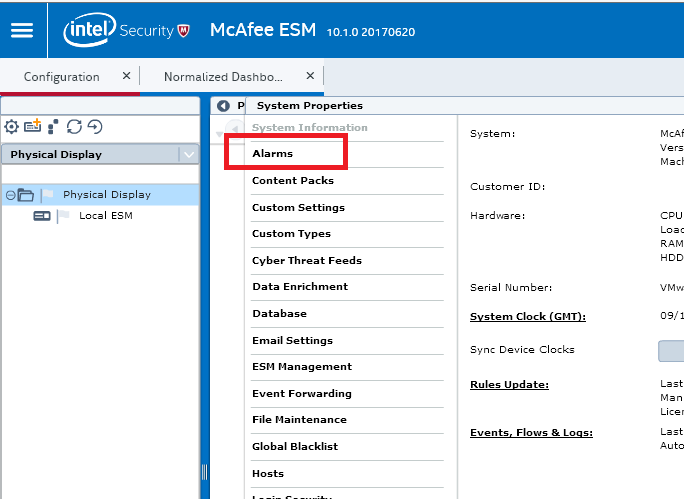Click the Customer ID label
684x499 pixels.
click(x=508, y=187)
